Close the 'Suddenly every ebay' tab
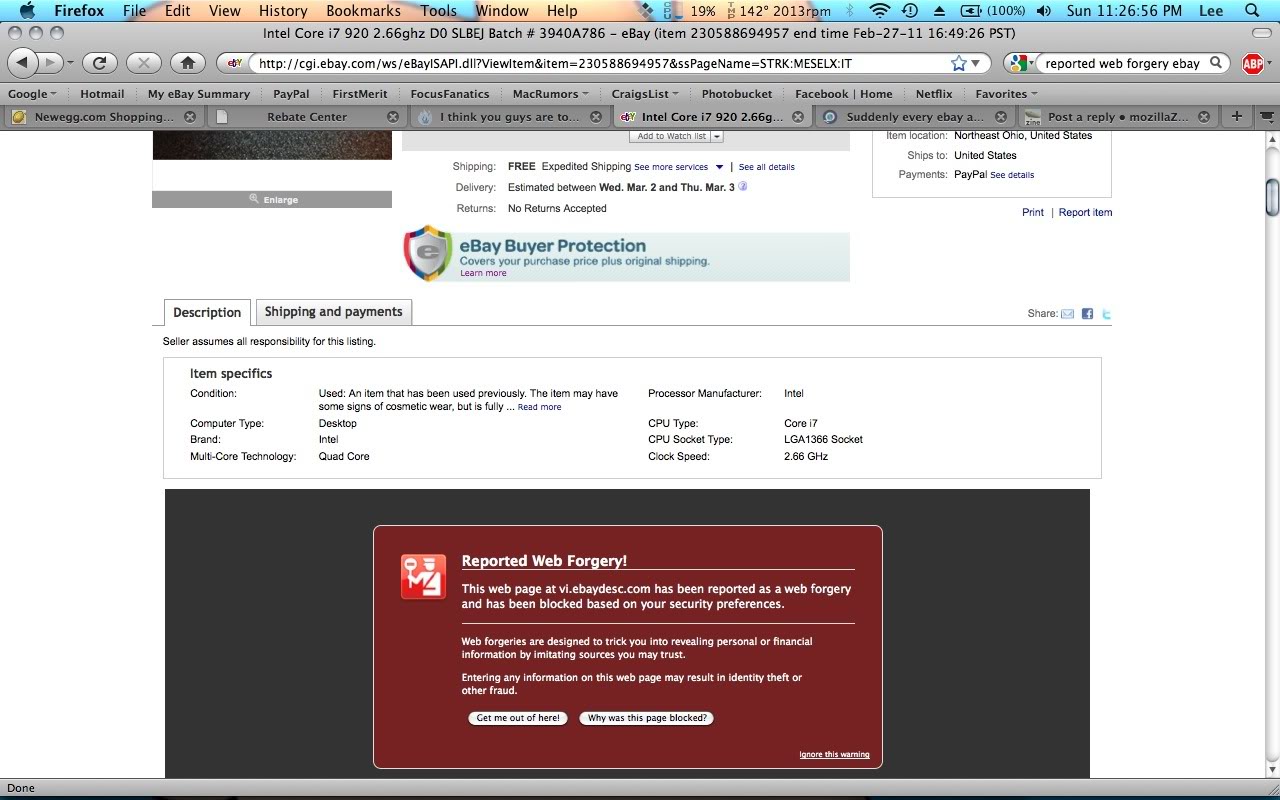Image resolution: width=1280 pixels, height=800 pixels. point(1002,117)
